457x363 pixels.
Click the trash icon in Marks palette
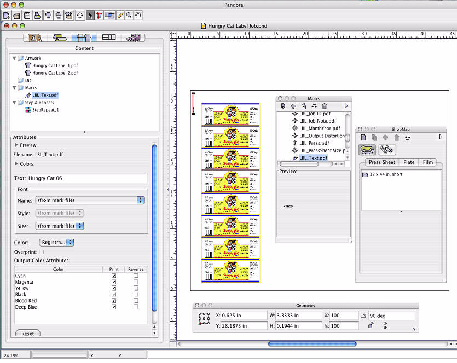[x=324, y=106]
